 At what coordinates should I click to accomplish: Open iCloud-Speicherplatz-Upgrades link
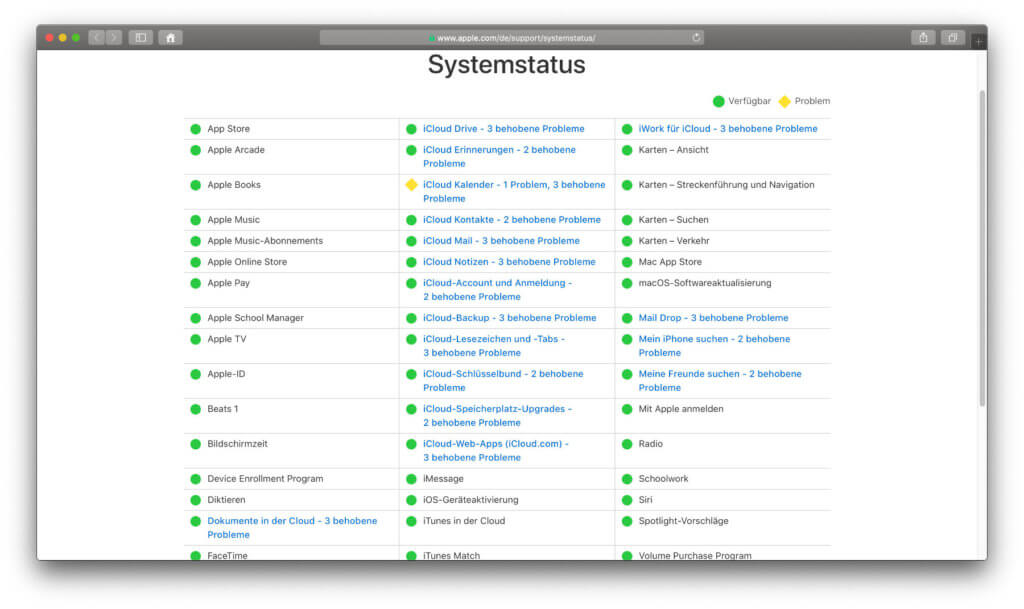(497, 416)
